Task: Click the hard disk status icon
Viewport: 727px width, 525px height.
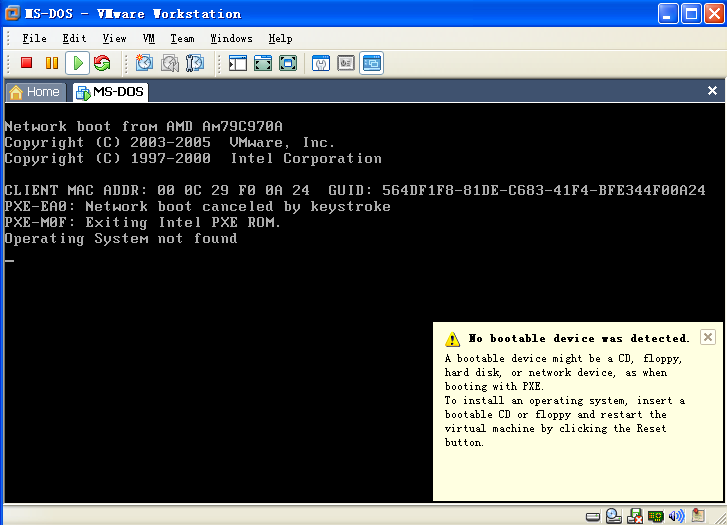Action: coord(593,516)
